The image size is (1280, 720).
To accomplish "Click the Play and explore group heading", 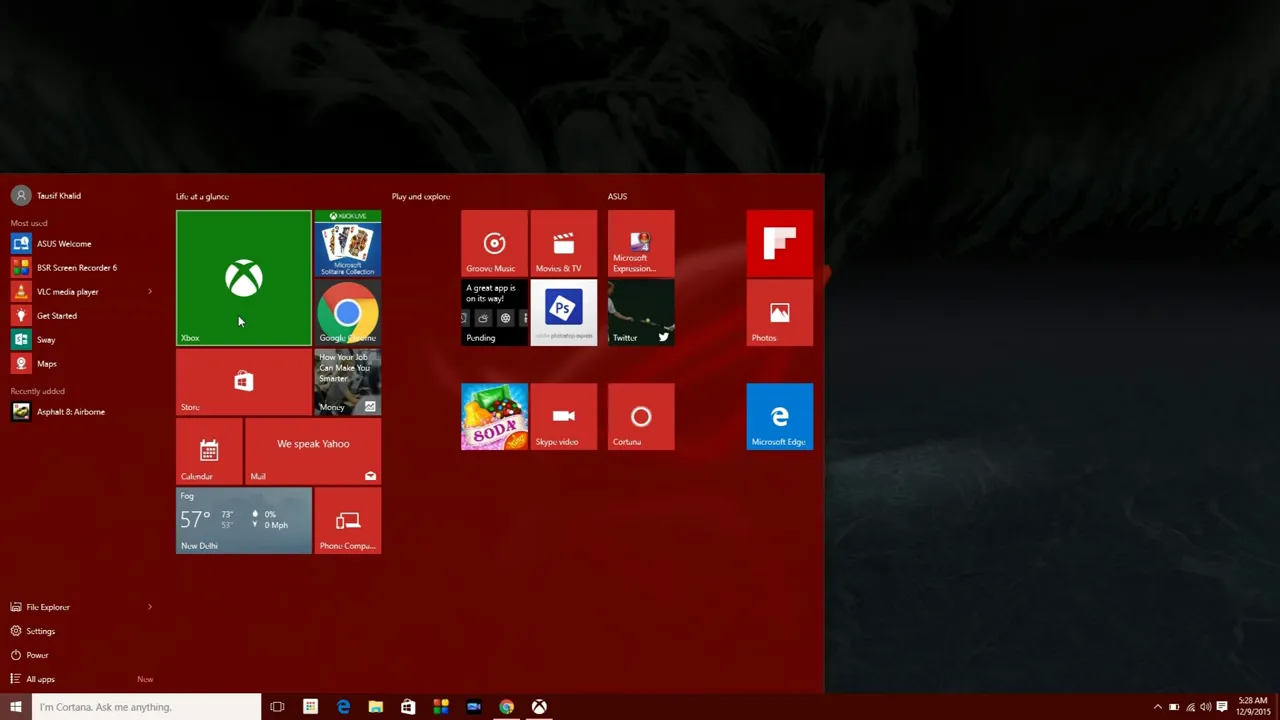I will pos(421,197).
